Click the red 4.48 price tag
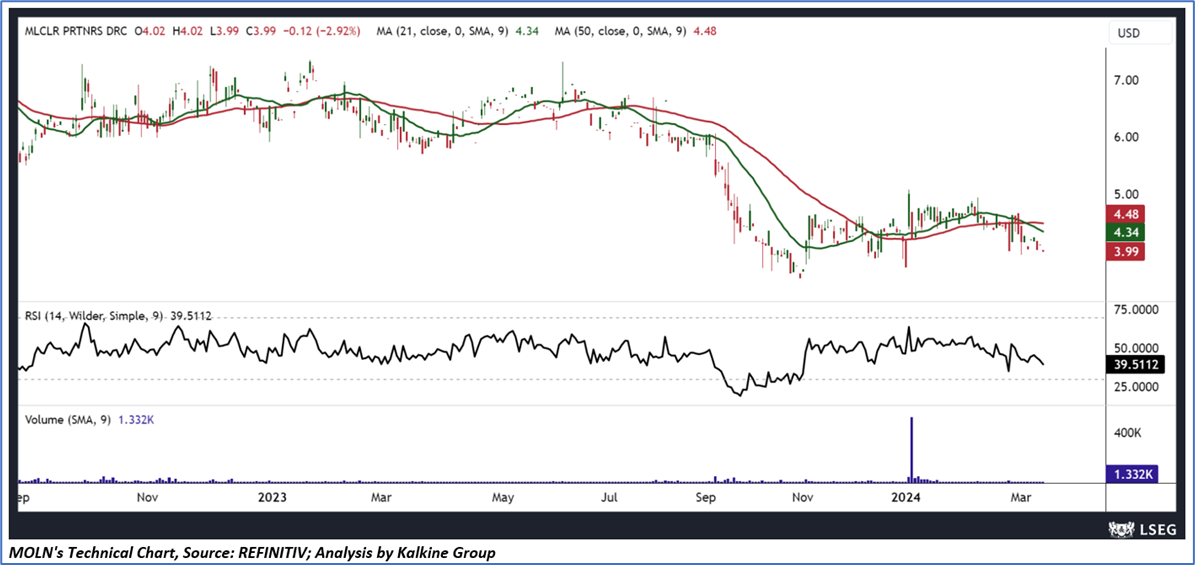 tap(1125, 213)
